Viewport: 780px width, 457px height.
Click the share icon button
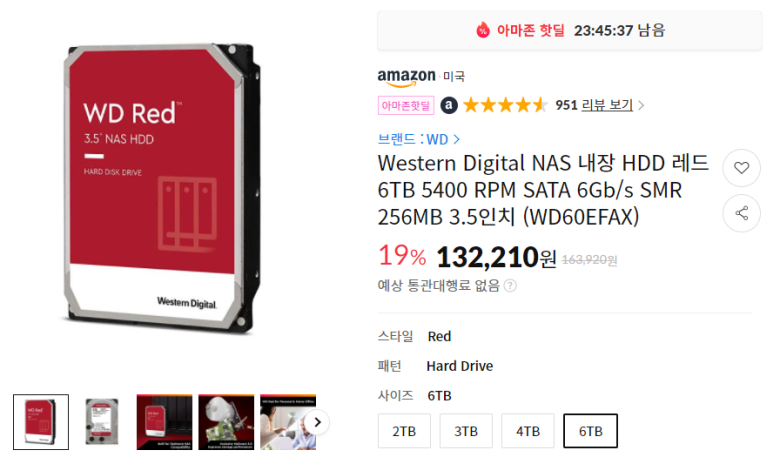point(741,213)
